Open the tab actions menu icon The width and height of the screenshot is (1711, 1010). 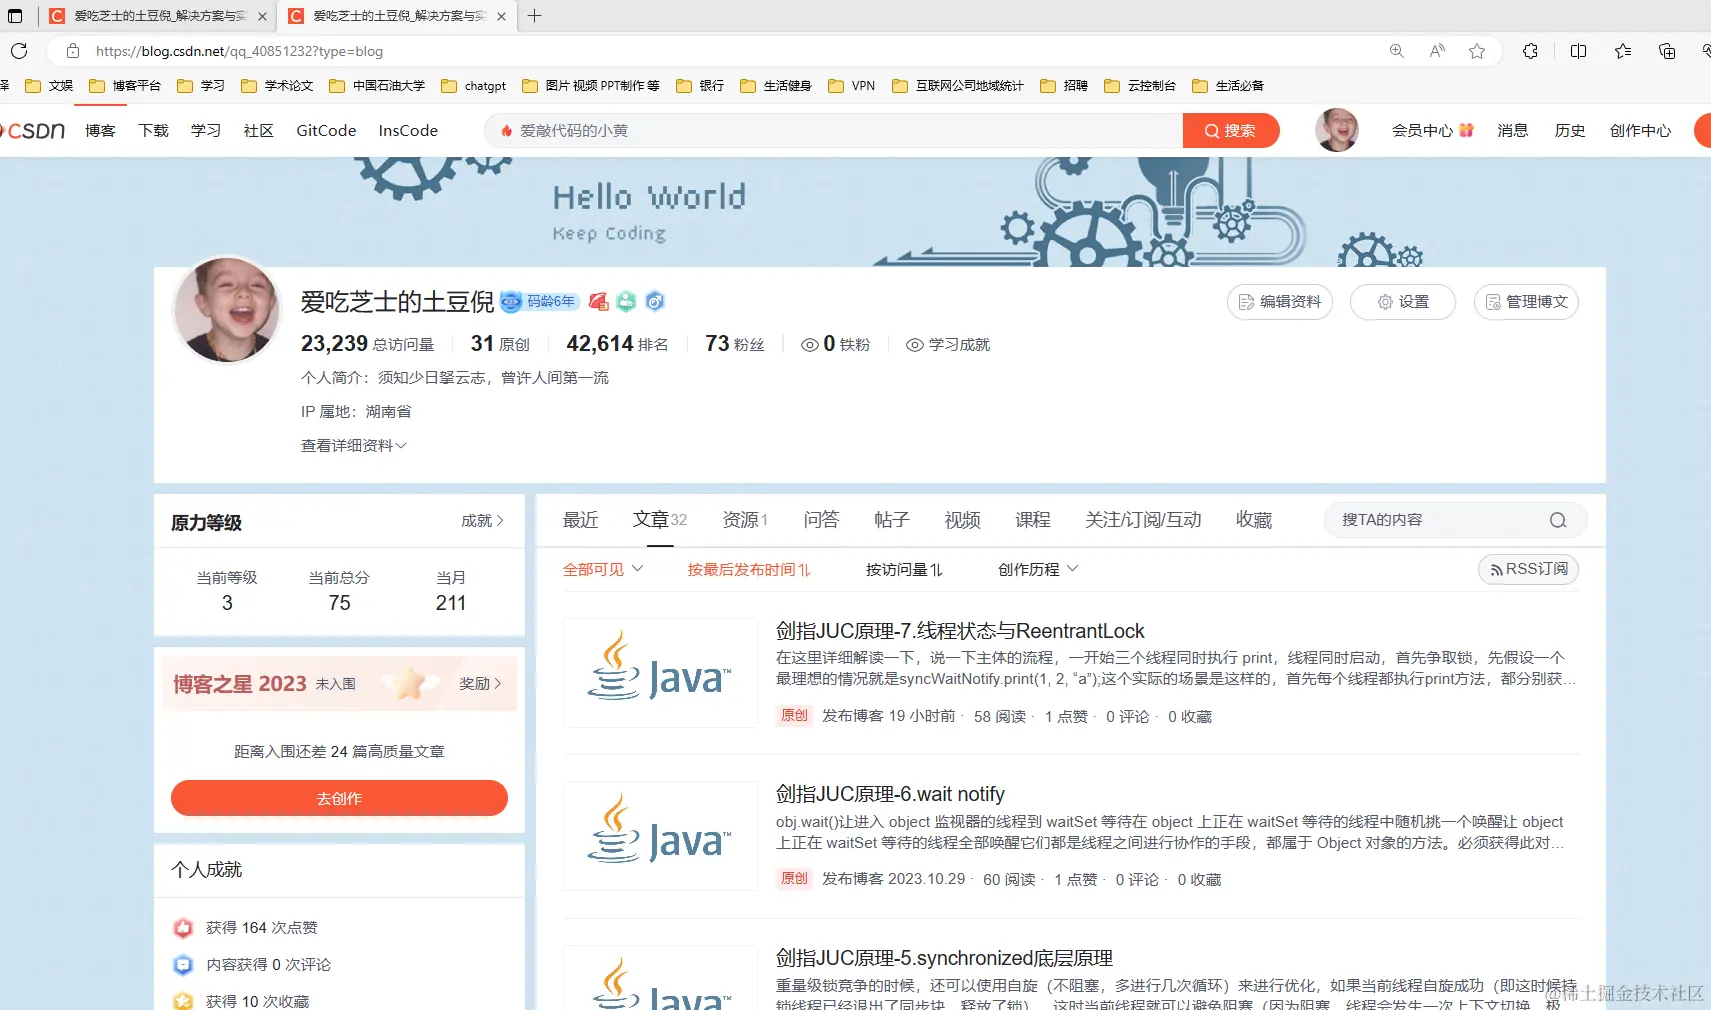[15, 16]
